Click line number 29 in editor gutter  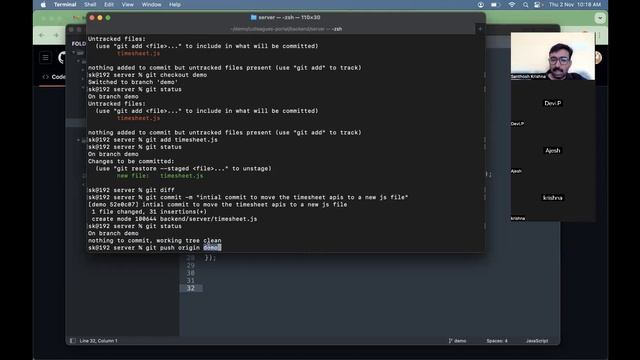(x=191, y=265)
